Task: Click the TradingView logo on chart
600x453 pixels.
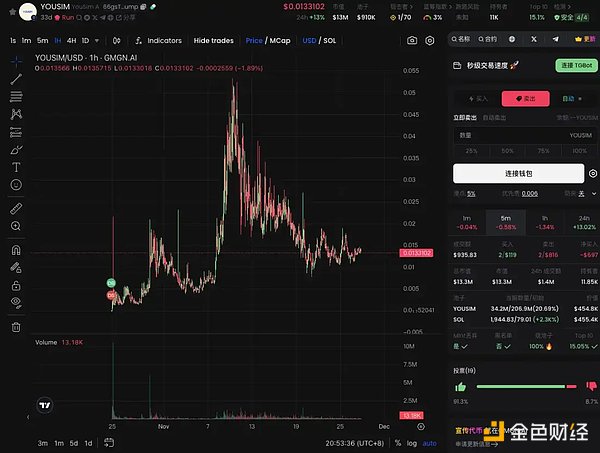Action: (45, 405)
